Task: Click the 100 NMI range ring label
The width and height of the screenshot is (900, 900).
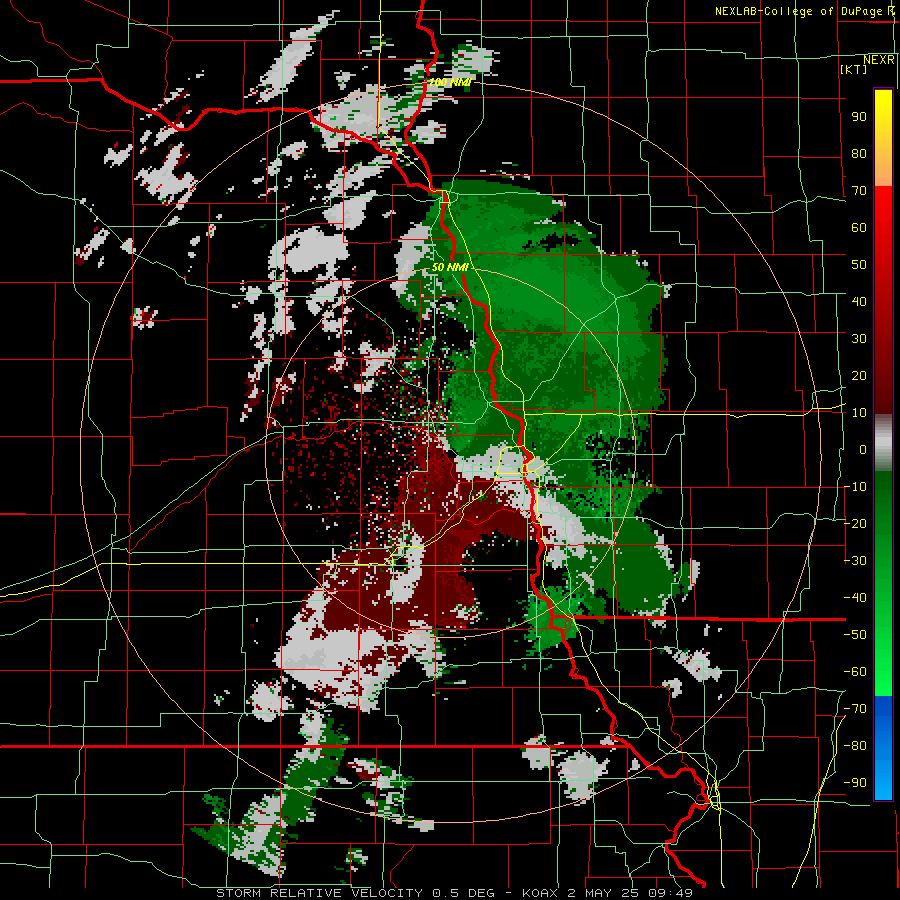Action: [450, 82]
